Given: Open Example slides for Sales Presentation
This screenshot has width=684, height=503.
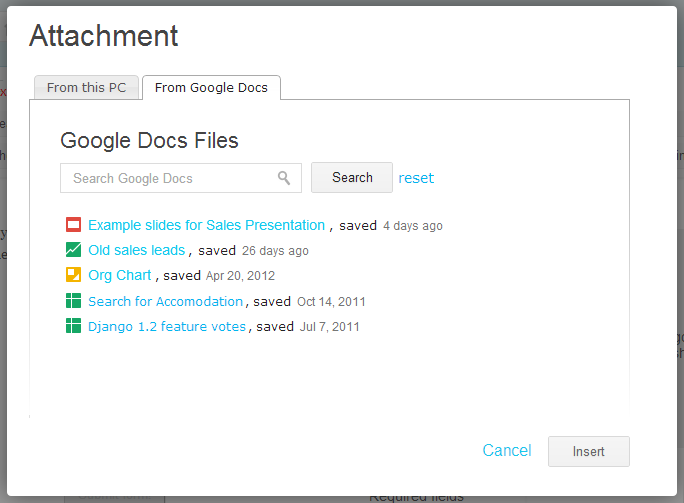Looking at the screenshot, I should point(206,225).
